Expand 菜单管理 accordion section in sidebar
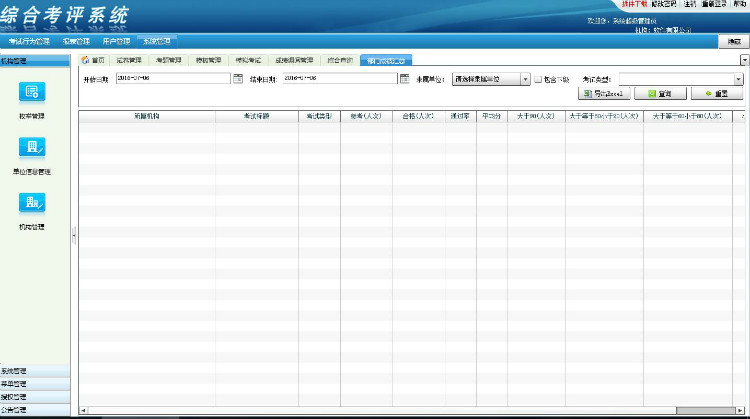The width and height of the screenshot is (750, 419). click(x=35, y=384)
